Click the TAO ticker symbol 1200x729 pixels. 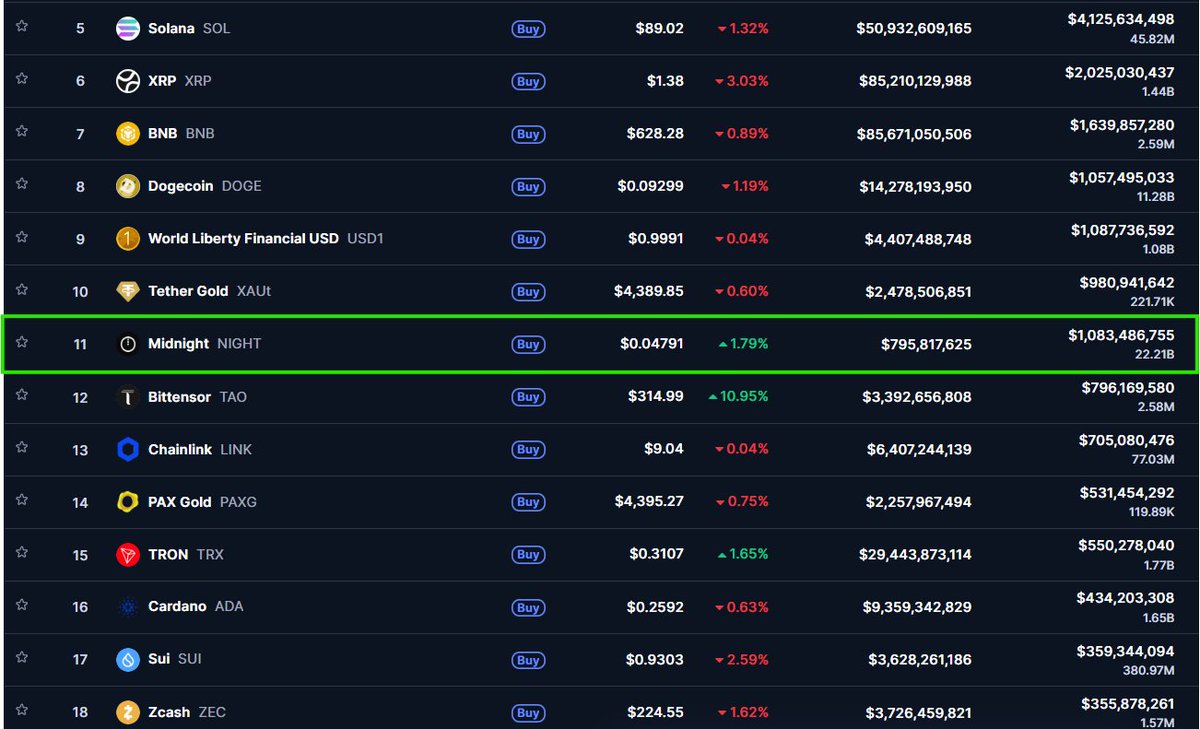(233, 397)
